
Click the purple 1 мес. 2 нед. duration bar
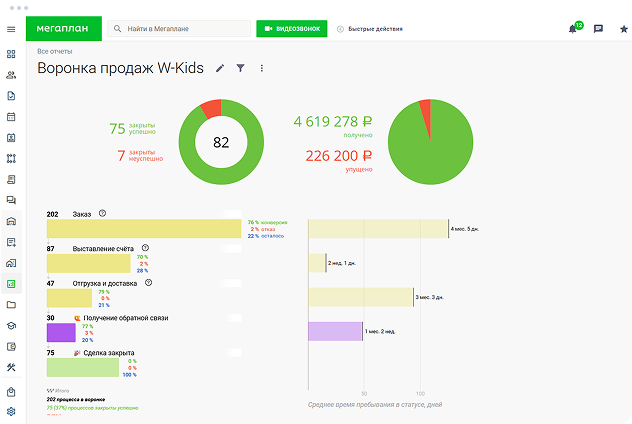click(x=335, y=331)
